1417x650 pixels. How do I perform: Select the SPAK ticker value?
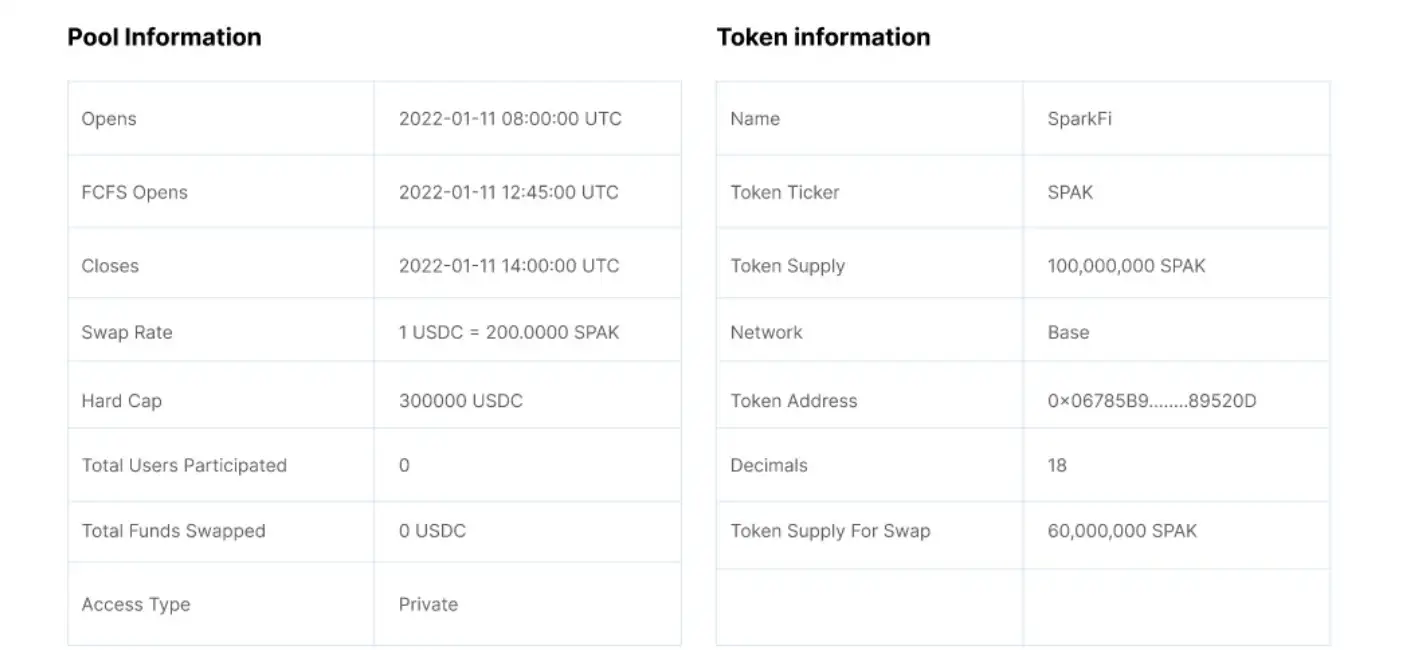(x=1070, y=192)
